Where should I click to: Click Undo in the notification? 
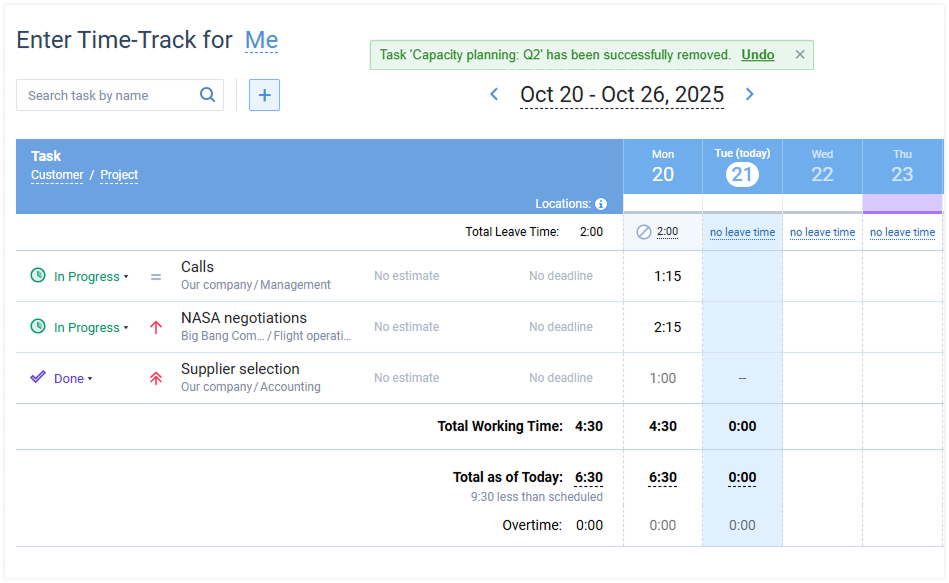point(757,55)
